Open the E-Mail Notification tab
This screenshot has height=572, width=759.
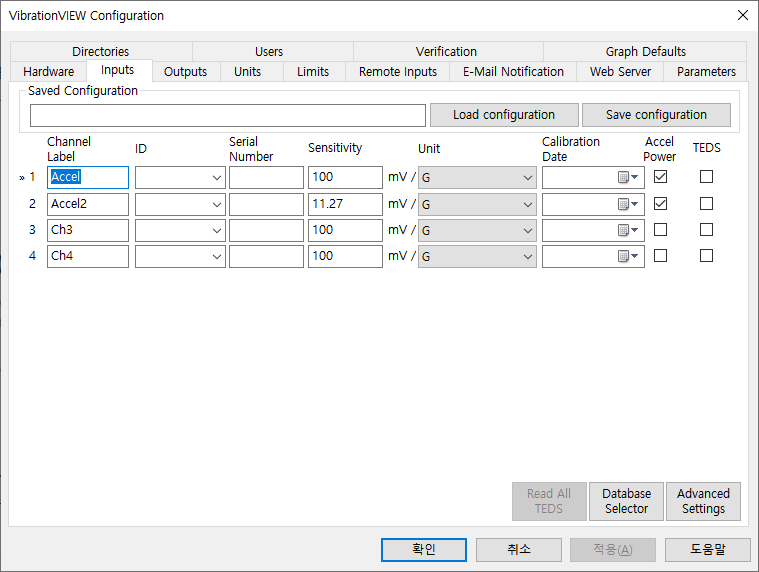(513, 72)
